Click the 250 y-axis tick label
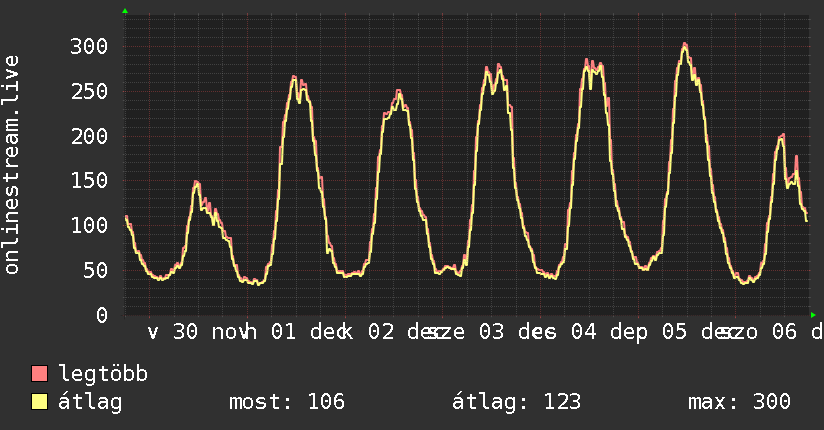The width and height of the screenshot is (824, 430). point(88,91)
